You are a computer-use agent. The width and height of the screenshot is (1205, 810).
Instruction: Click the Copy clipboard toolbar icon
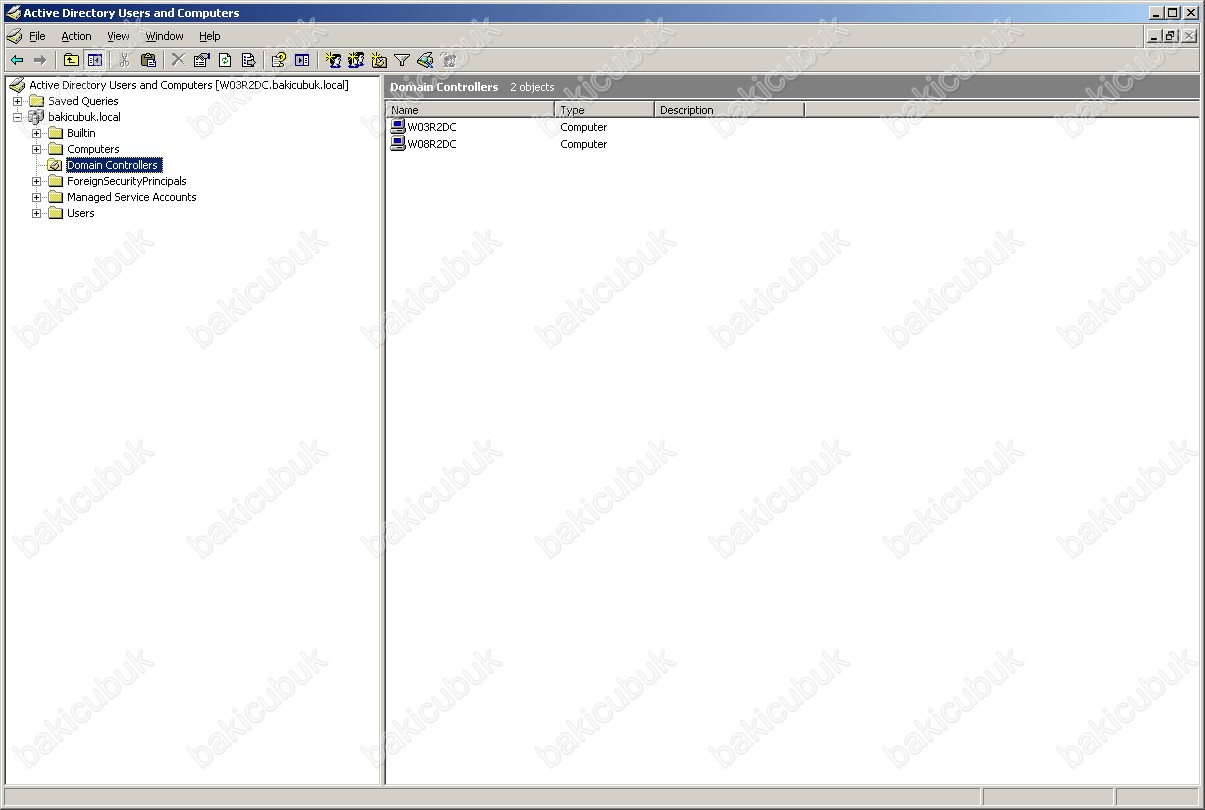(x=148, y=60)
